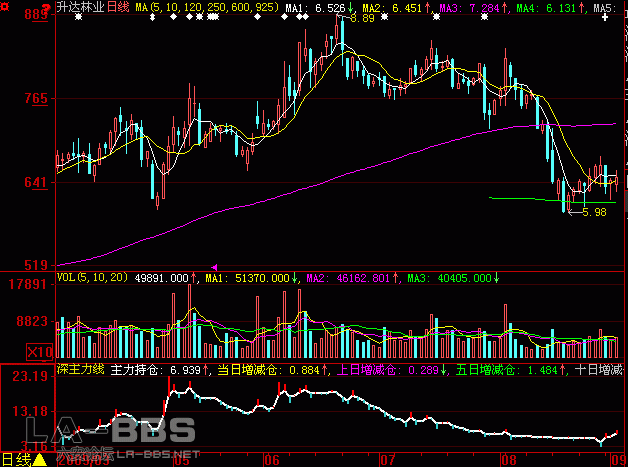Click the 日线 period label beside stock name
The image size is (628, 467).
click(x=117, y=8)
